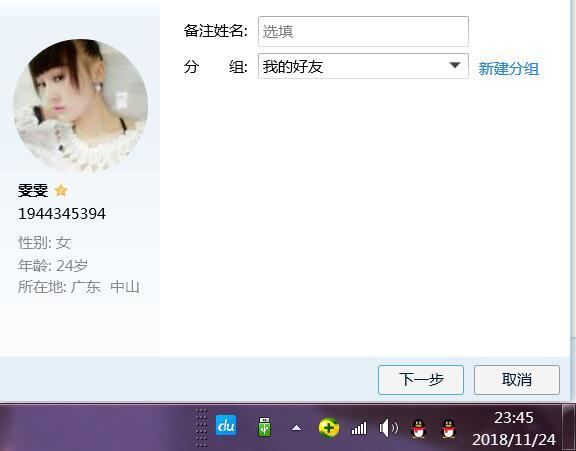Show hidden tray icons arrow

tap(296, 428)
